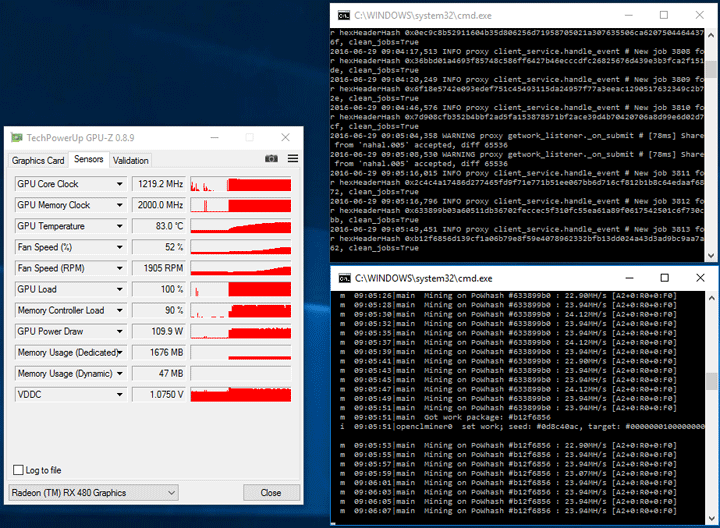Expand the GPU Core Clock dropdown
Screen dimensions: 720x528
click(119, 184)
